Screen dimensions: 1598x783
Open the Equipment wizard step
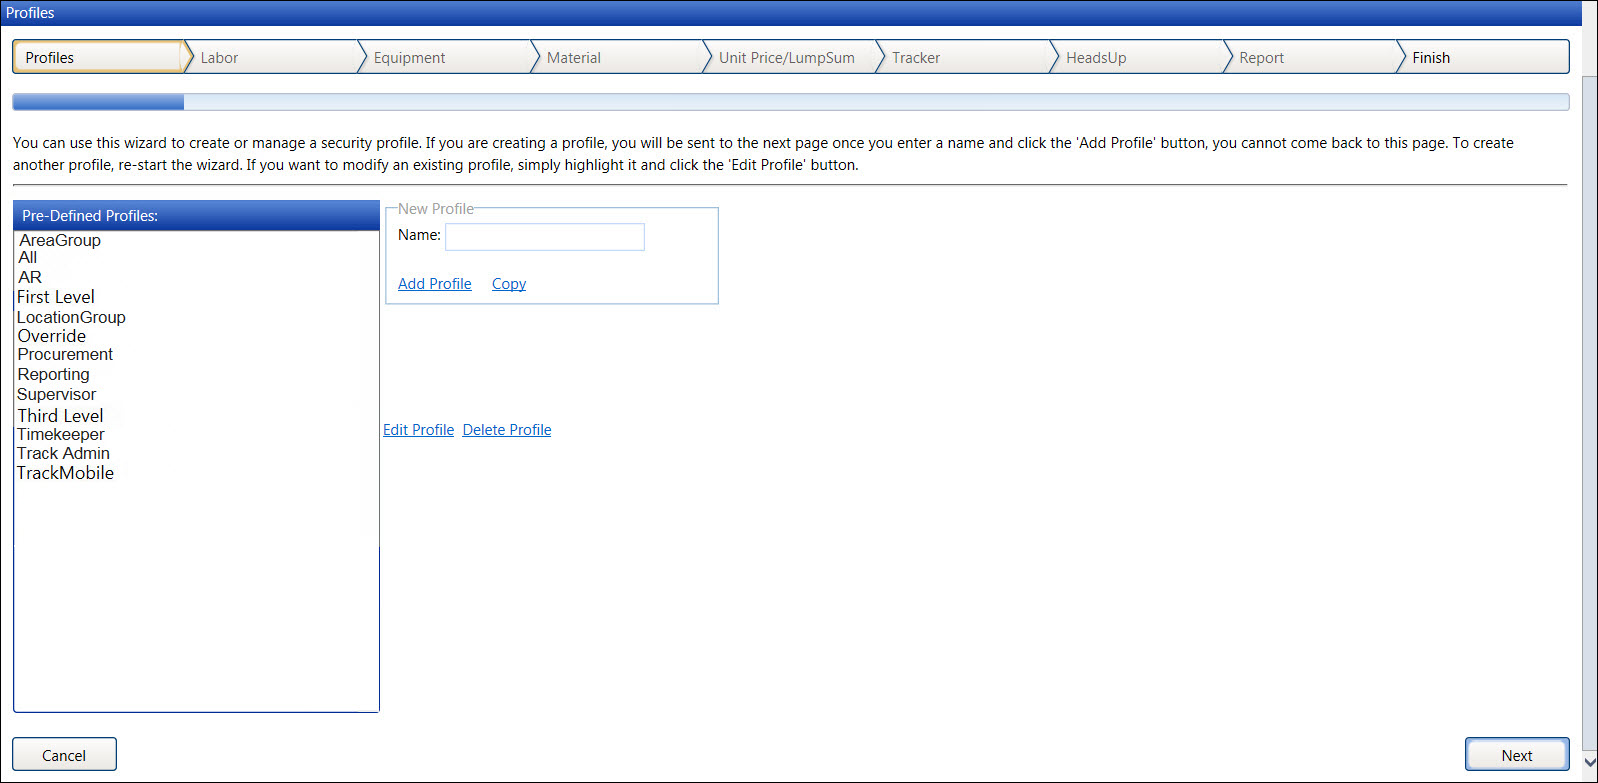pyautogui.click(x=409, y=58)
